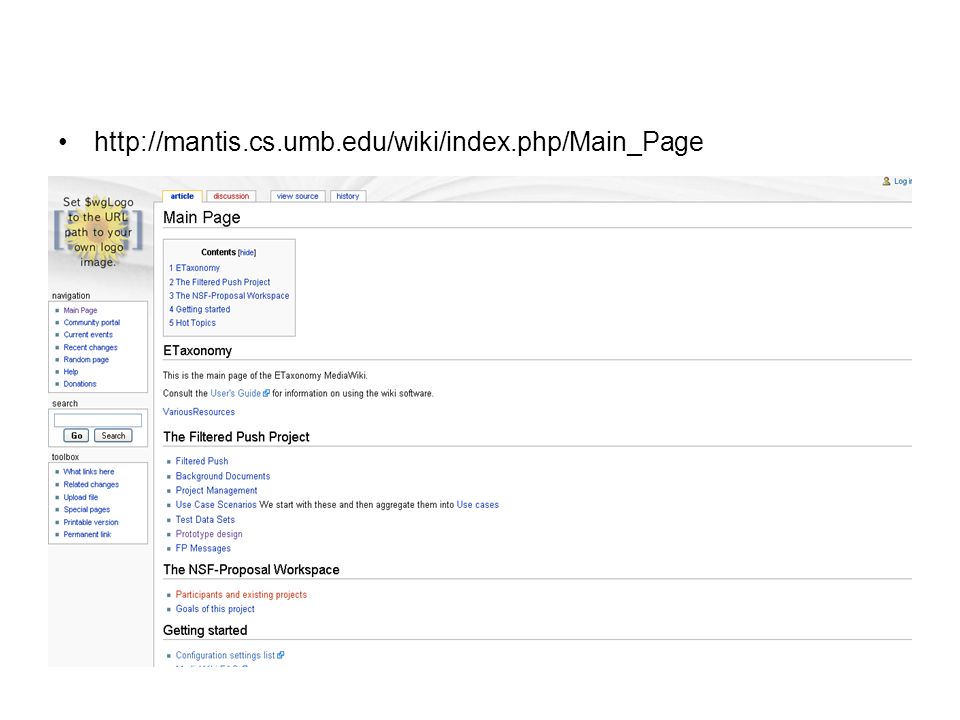The height and width of the screenshot is (720, 960).
Task: Open Background Documents link
Action: point(223,476)
